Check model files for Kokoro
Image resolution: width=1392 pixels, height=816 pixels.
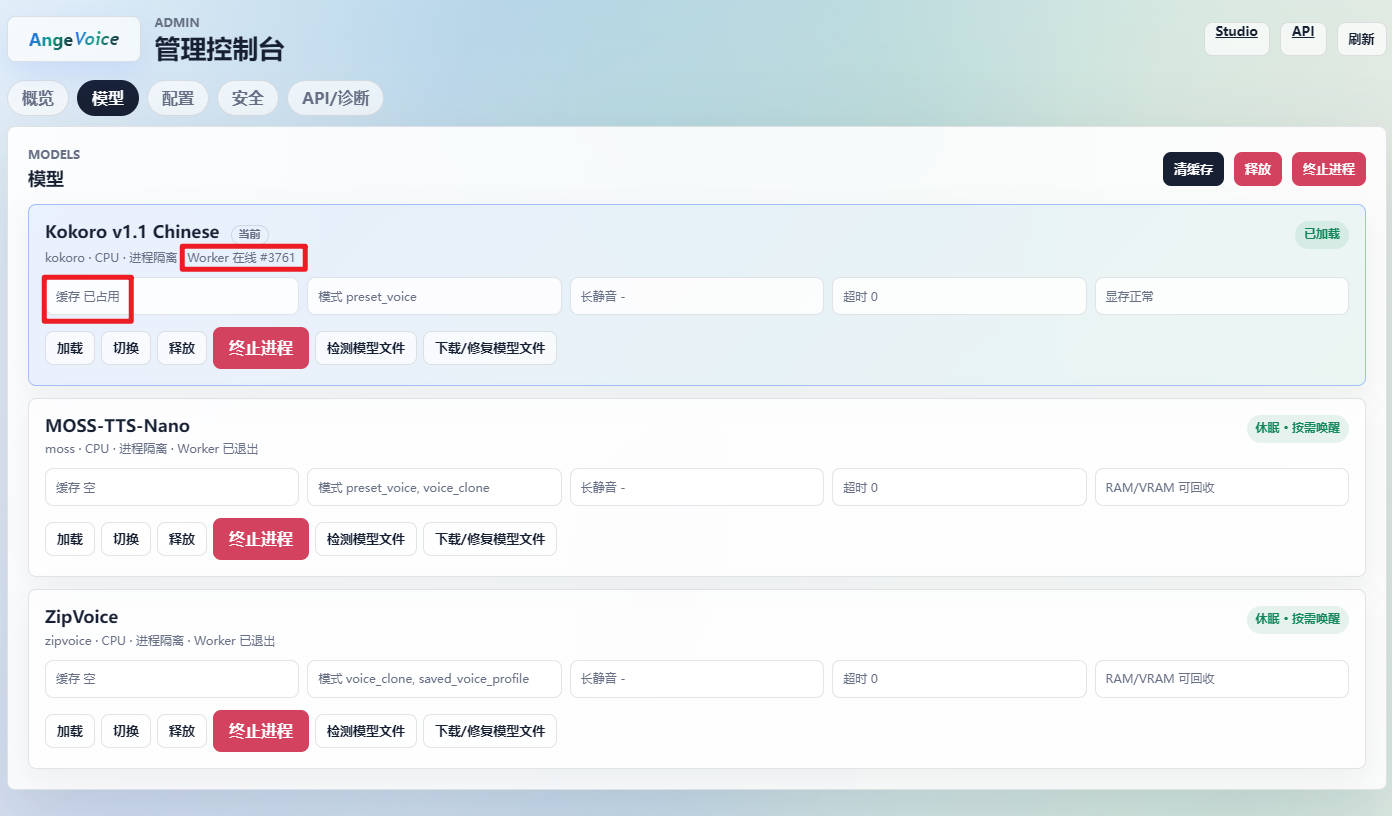[x=366, y=348]
